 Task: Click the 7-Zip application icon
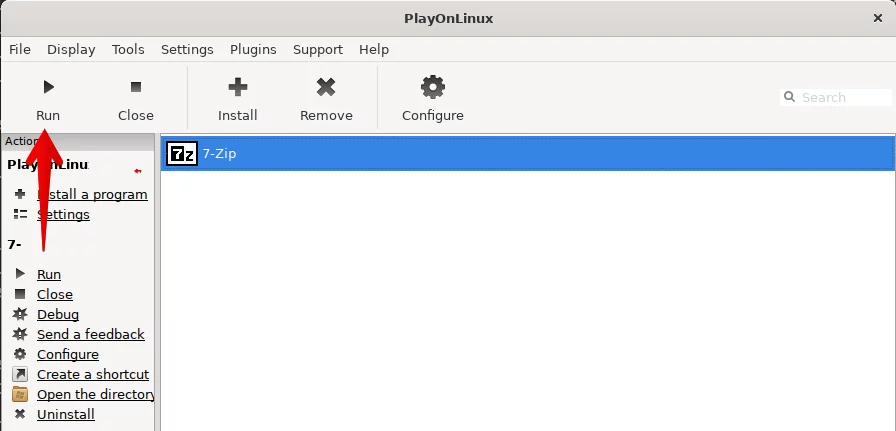tap(182, 153)
